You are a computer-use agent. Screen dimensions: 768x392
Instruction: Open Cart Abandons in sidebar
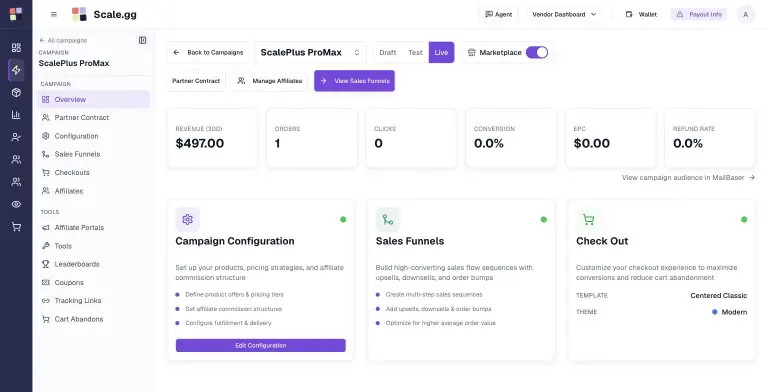click(x=93, y=319)
